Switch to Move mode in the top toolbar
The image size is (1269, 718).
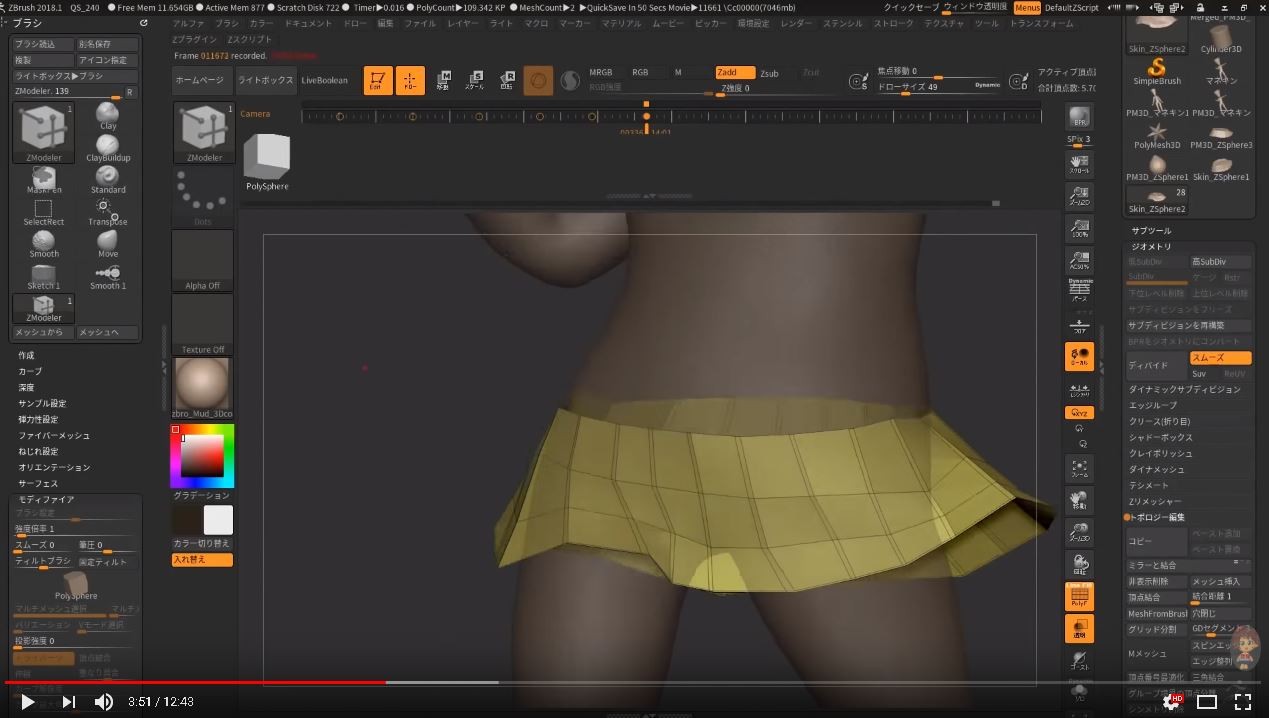tap(443, 78)
